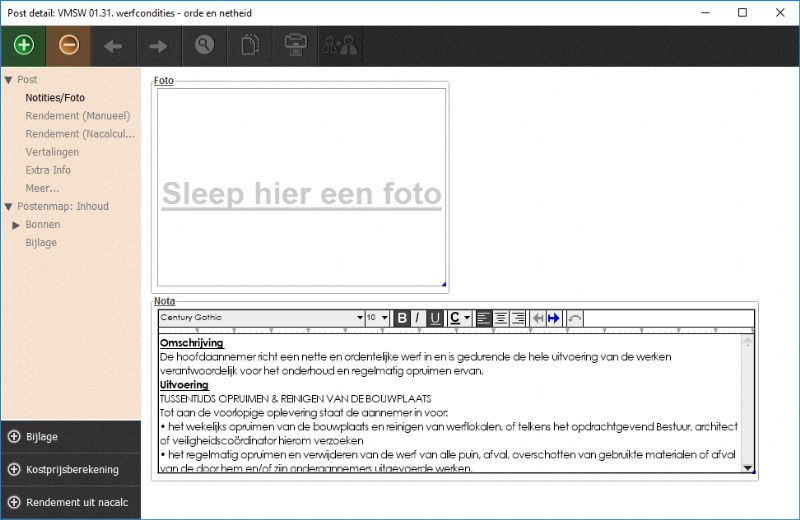The height and width of the screenshot is (520, 800).
Task: Toggle italic formatting in Nota editor
Action: tap(417, 318)
